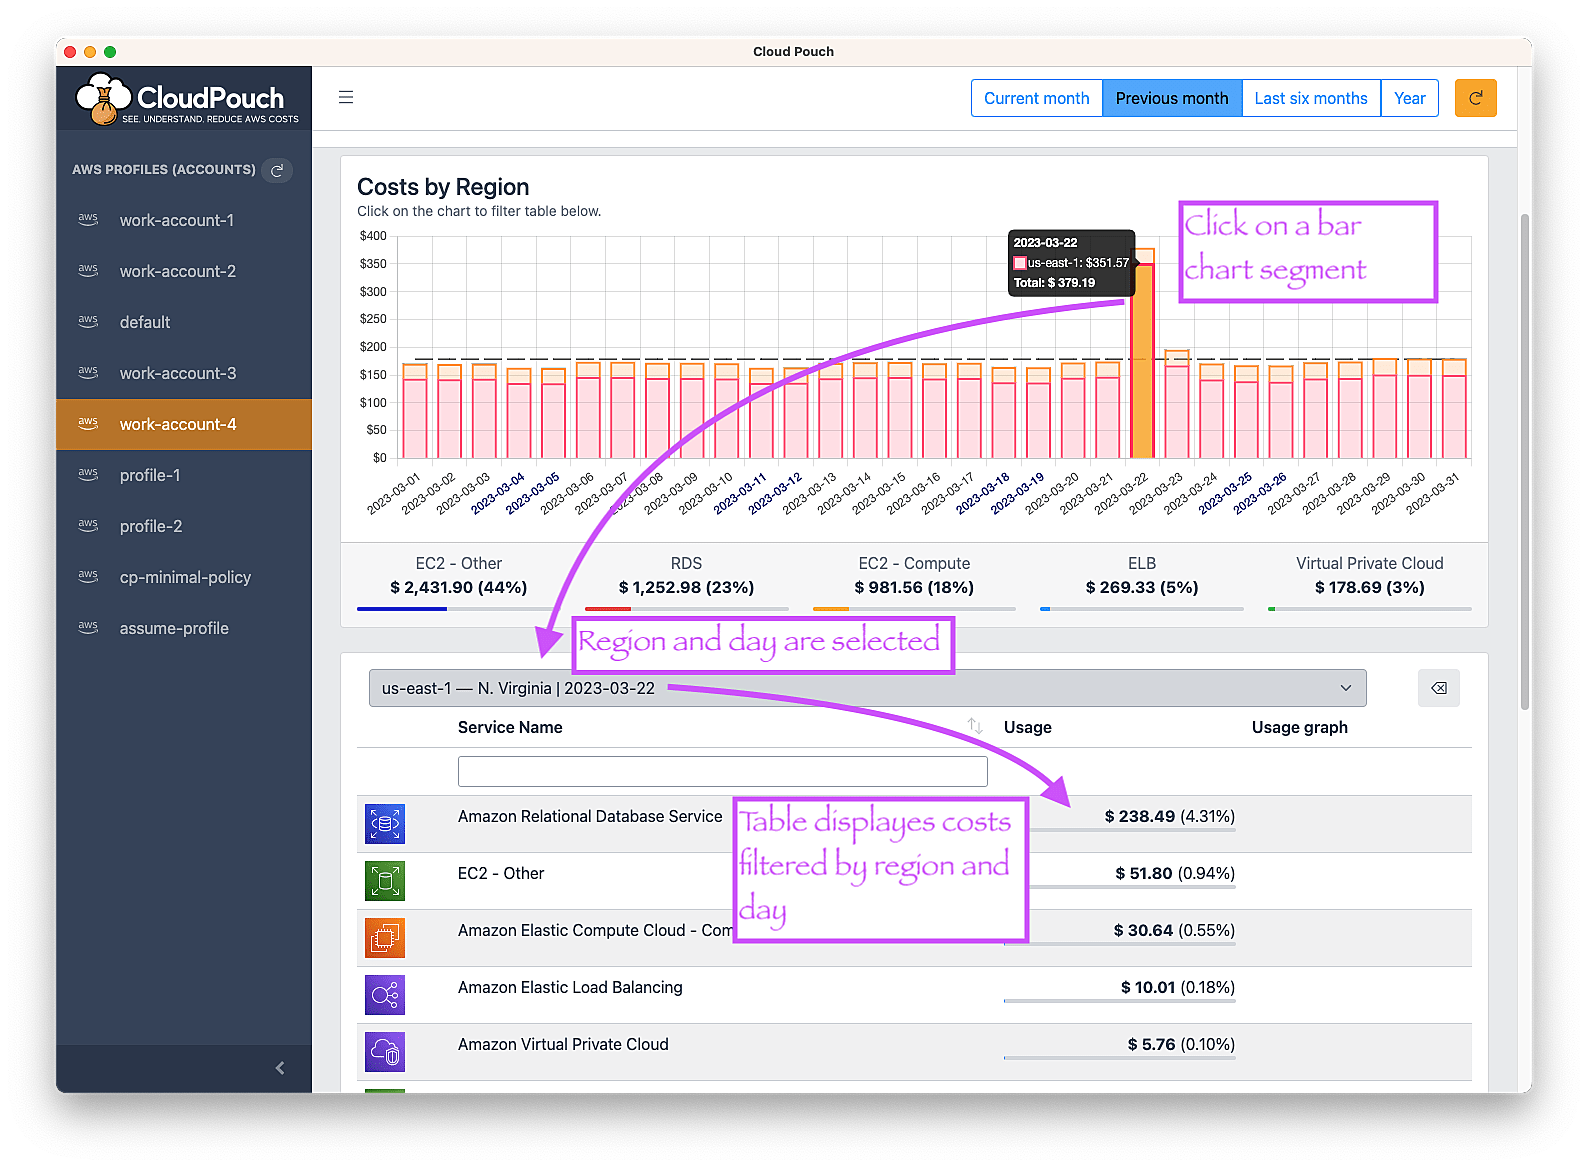Click the aws icon beside work-account-3
This screenshot has width=1588, height=1167.
88,372
